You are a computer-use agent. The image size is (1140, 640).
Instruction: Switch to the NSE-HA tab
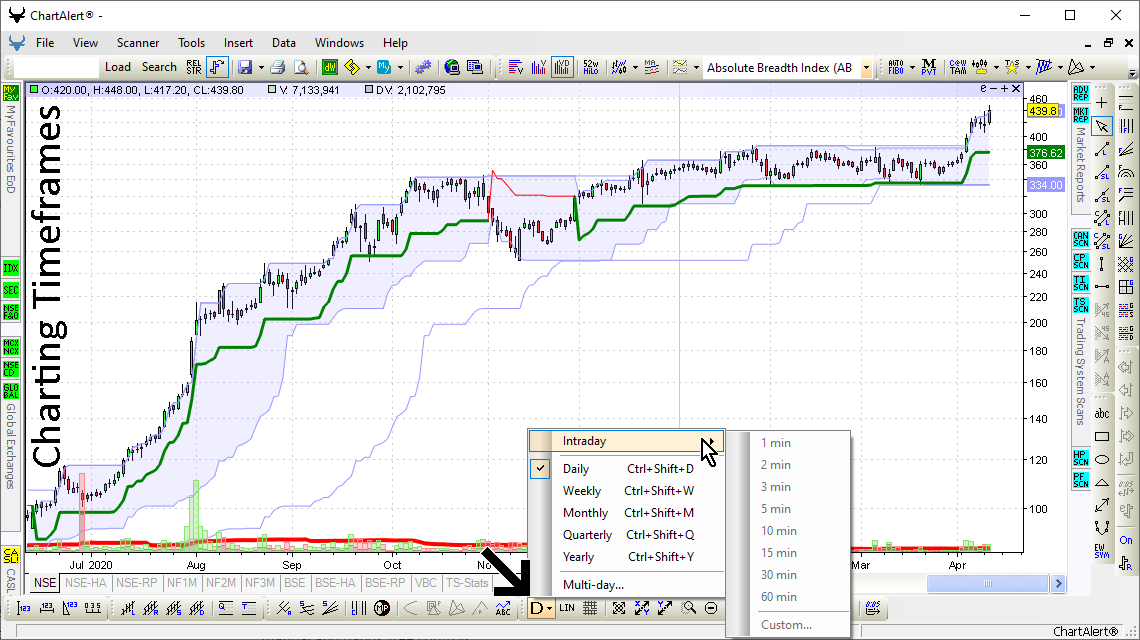click(x=85, y=583)
